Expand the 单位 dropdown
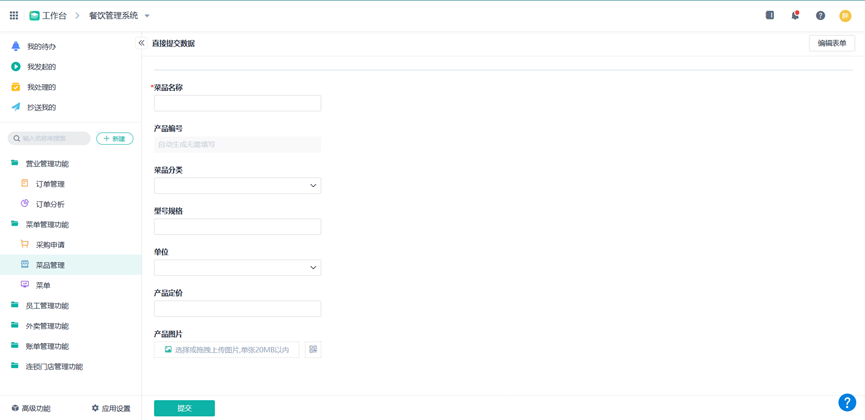 237,267
